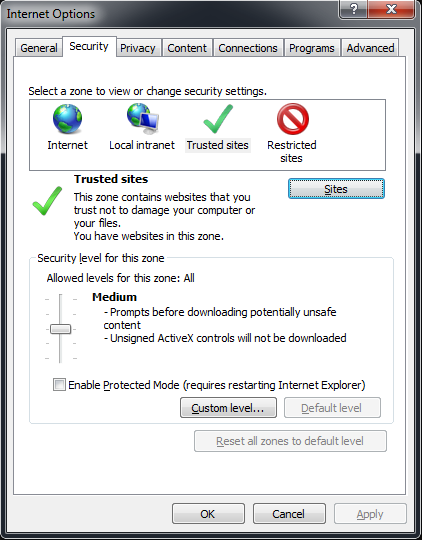Image resolution: width=422 pixels, height=540 pixels.
Task: Click the security level slider thumb
Action: coord(61,329)
